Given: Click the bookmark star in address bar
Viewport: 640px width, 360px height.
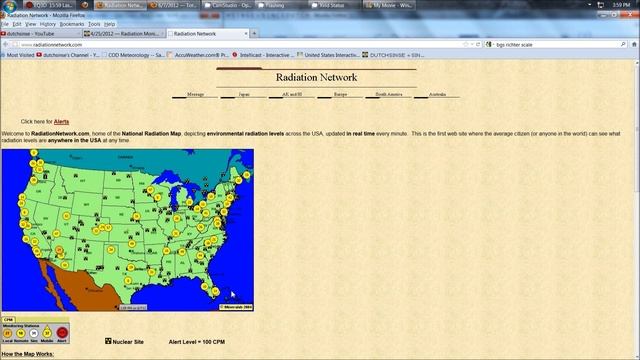Looking at the screenshot, I should (x=465, y=44).
